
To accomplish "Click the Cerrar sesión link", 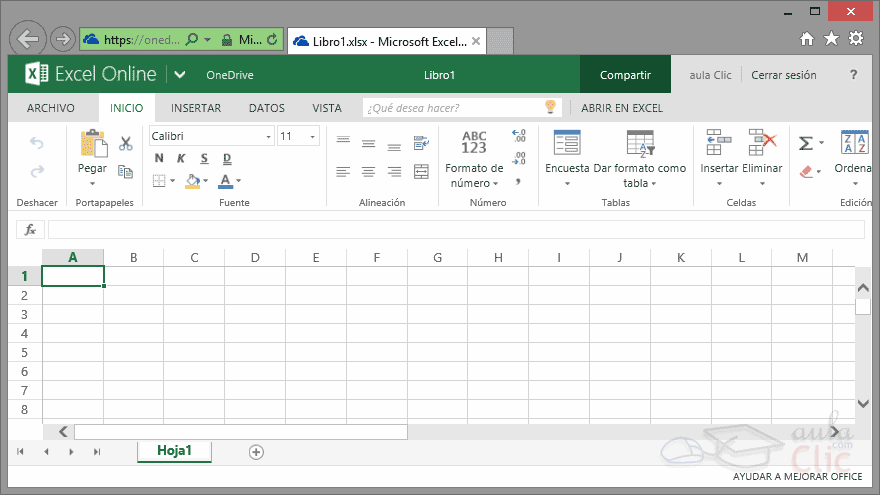I will [783, 75].
